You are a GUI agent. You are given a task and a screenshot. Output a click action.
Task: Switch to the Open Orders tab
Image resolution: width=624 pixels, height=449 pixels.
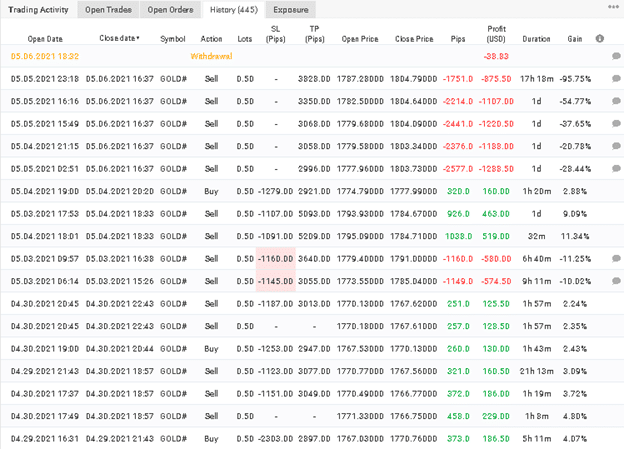click(170, 10)
